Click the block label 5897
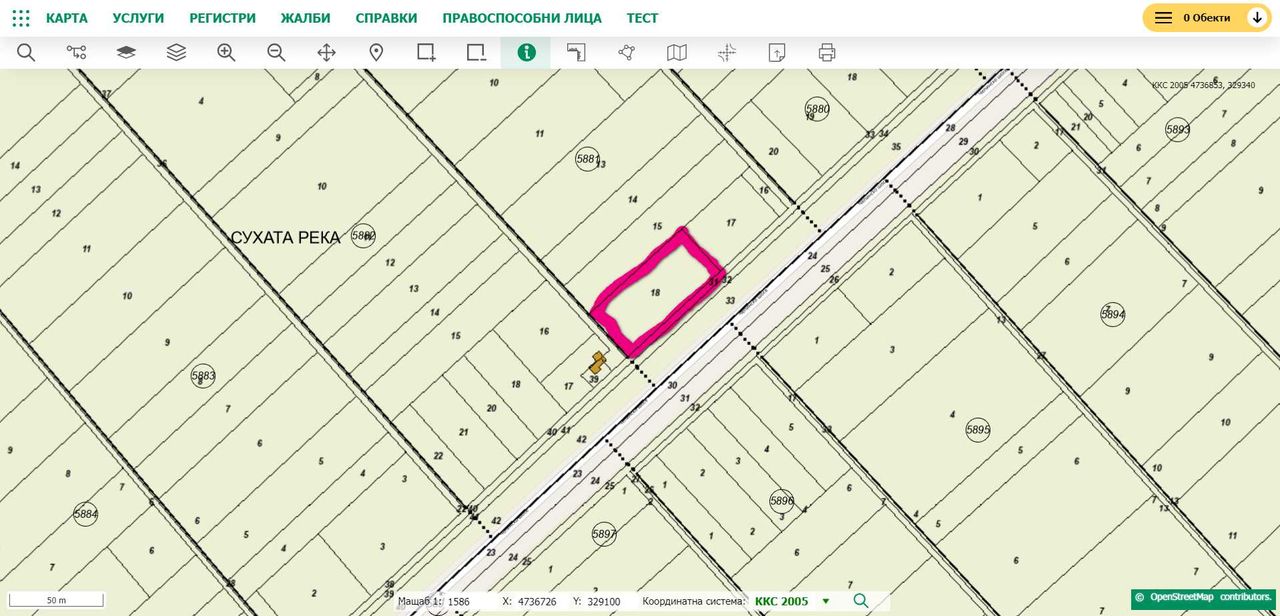Image resolution: width=1280 pixels, height=616 pixels. pos(604,534)
